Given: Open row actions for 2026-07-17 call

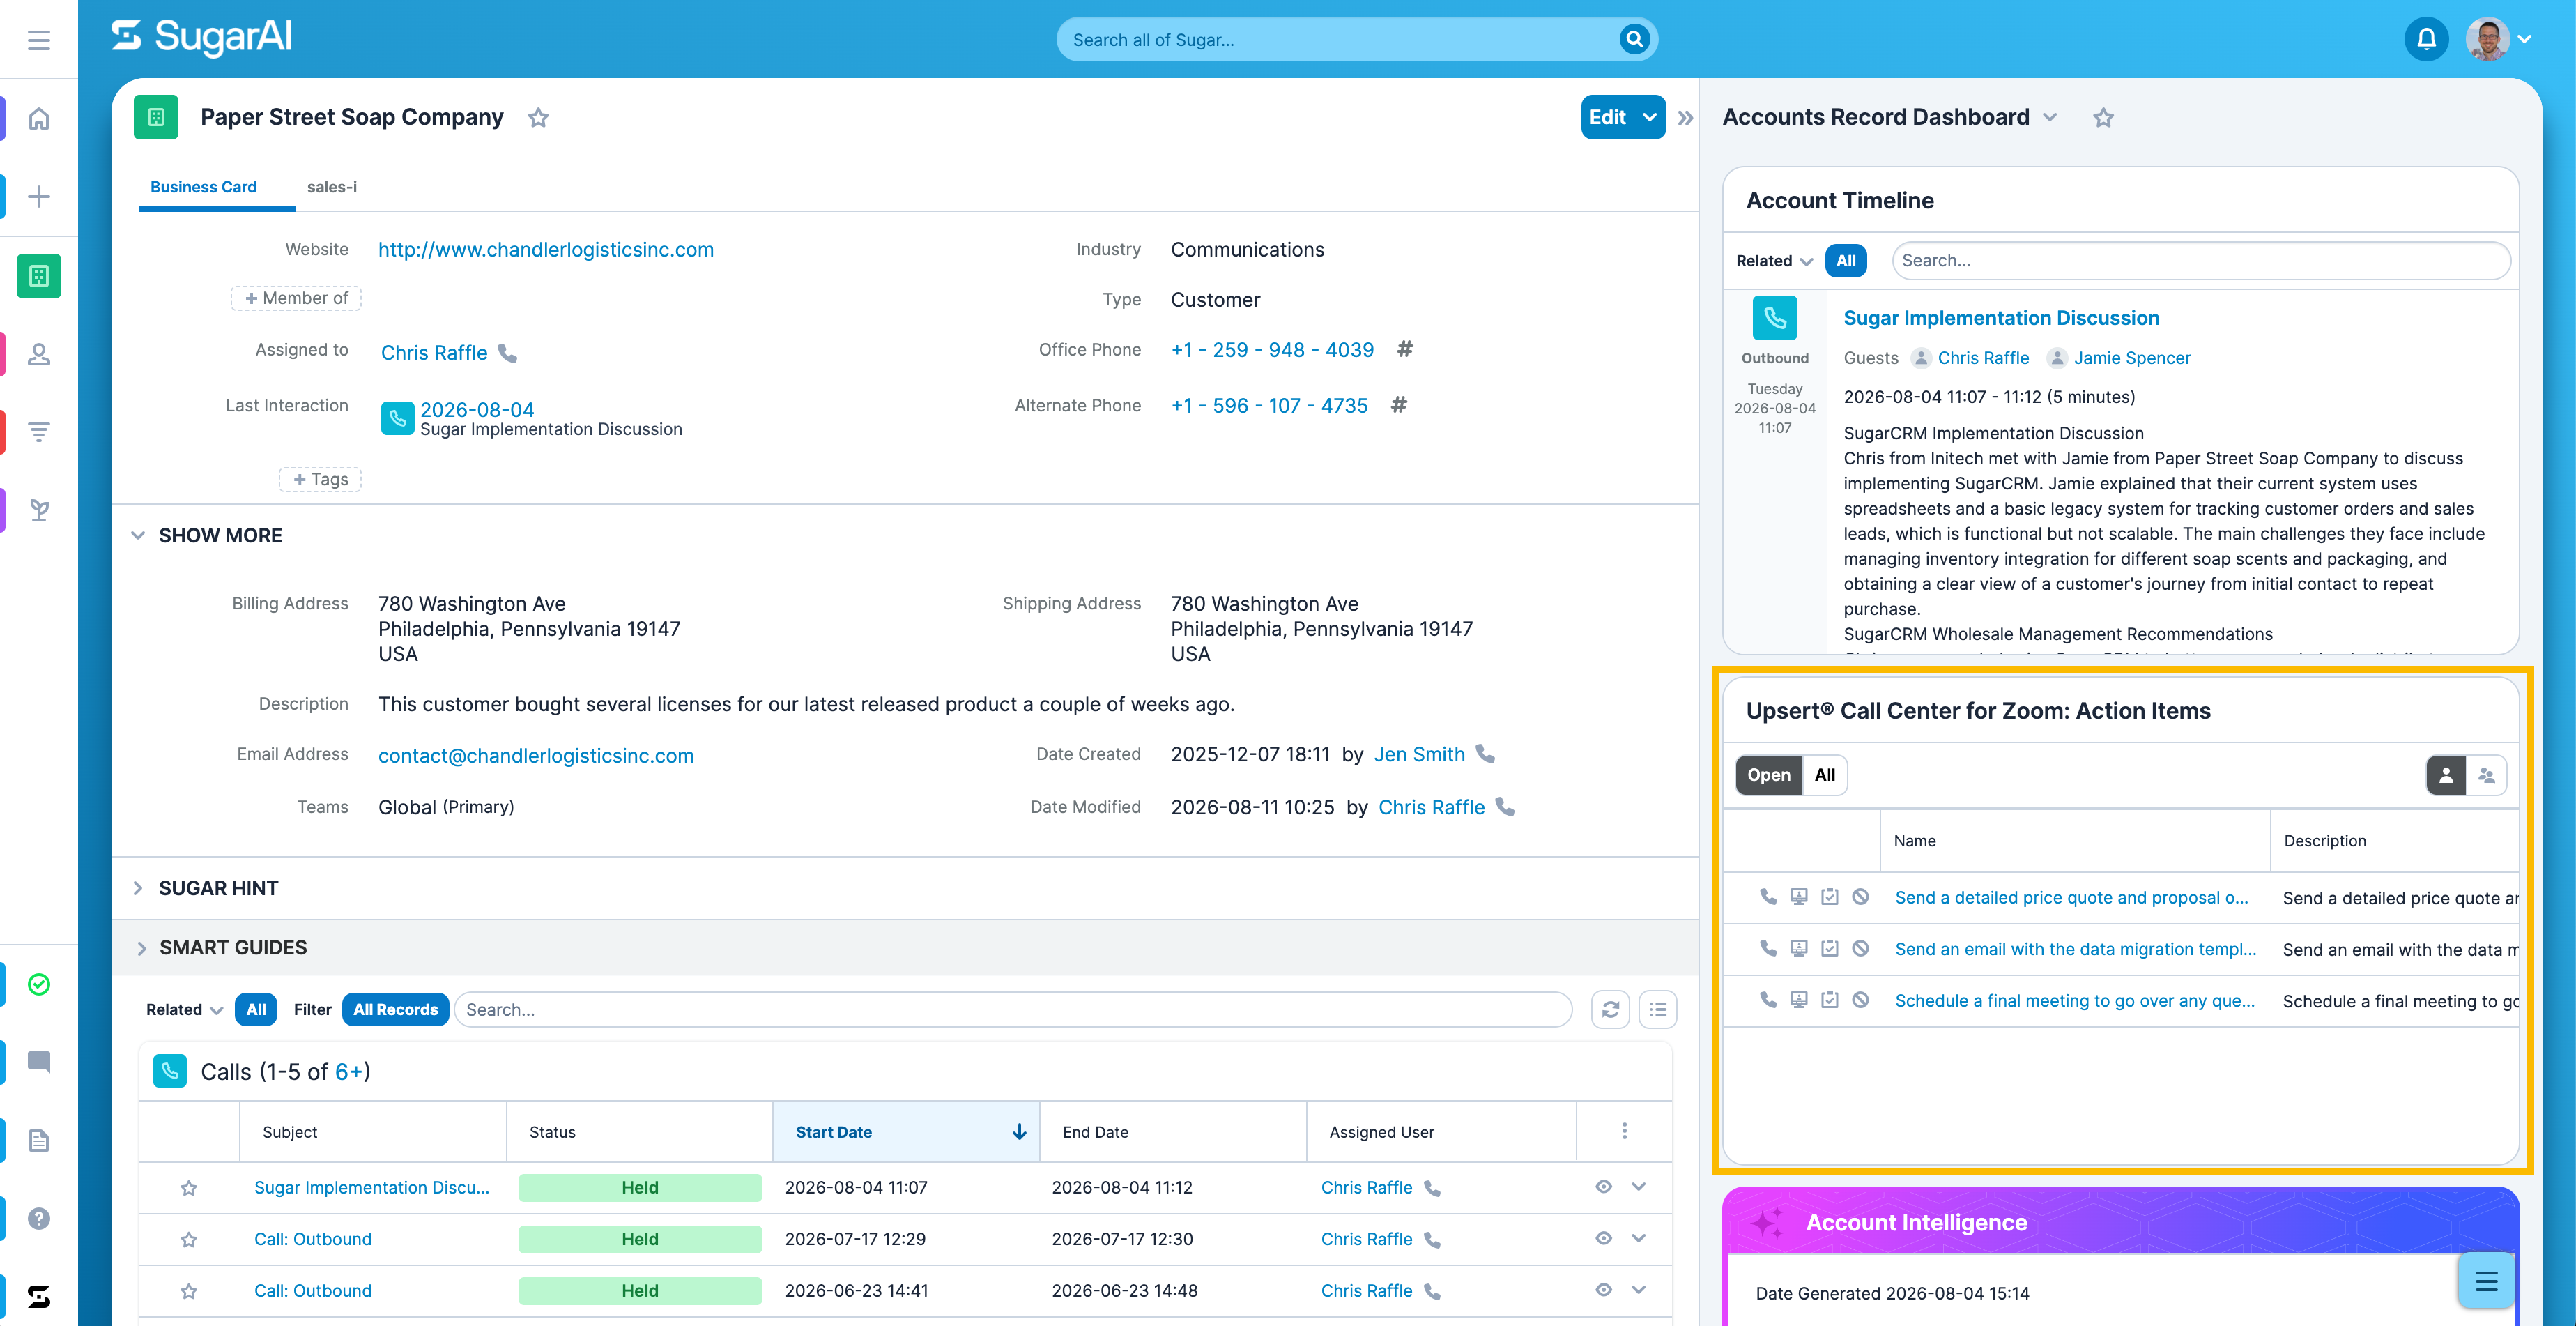Looking at the screenshot, I should [x=1638, y=1238].
